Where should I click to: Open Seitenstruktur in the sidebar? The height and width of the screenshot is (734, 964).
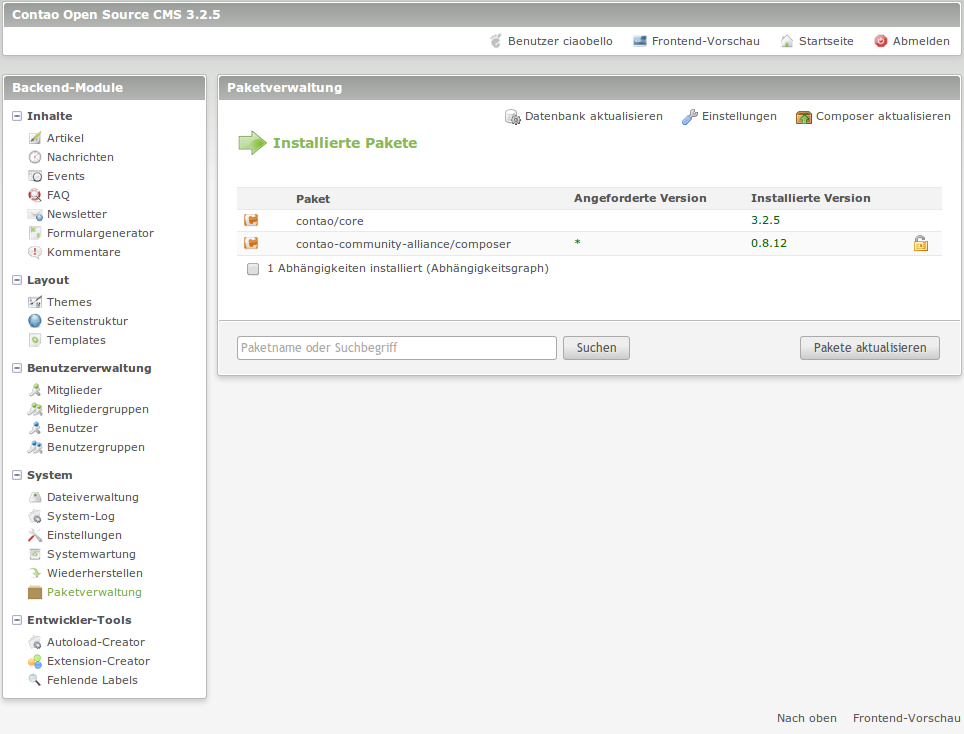pos(87,321)
